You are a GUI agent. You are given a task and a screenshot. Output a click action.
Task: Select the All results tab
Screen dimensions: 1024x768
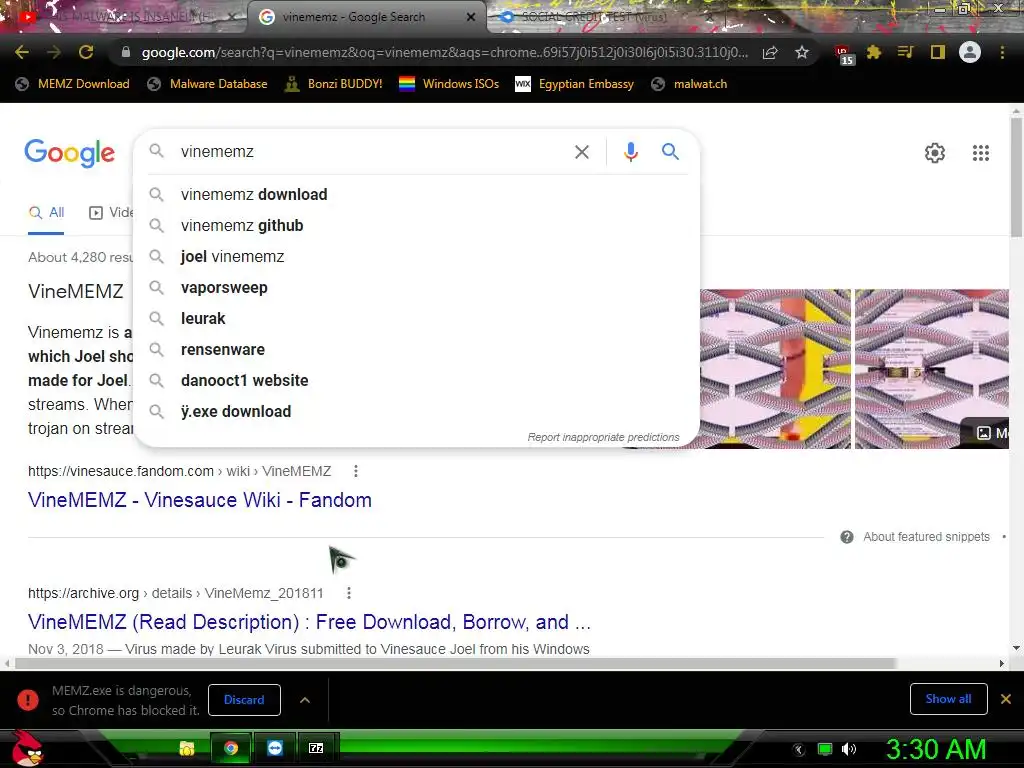[46, 213]
